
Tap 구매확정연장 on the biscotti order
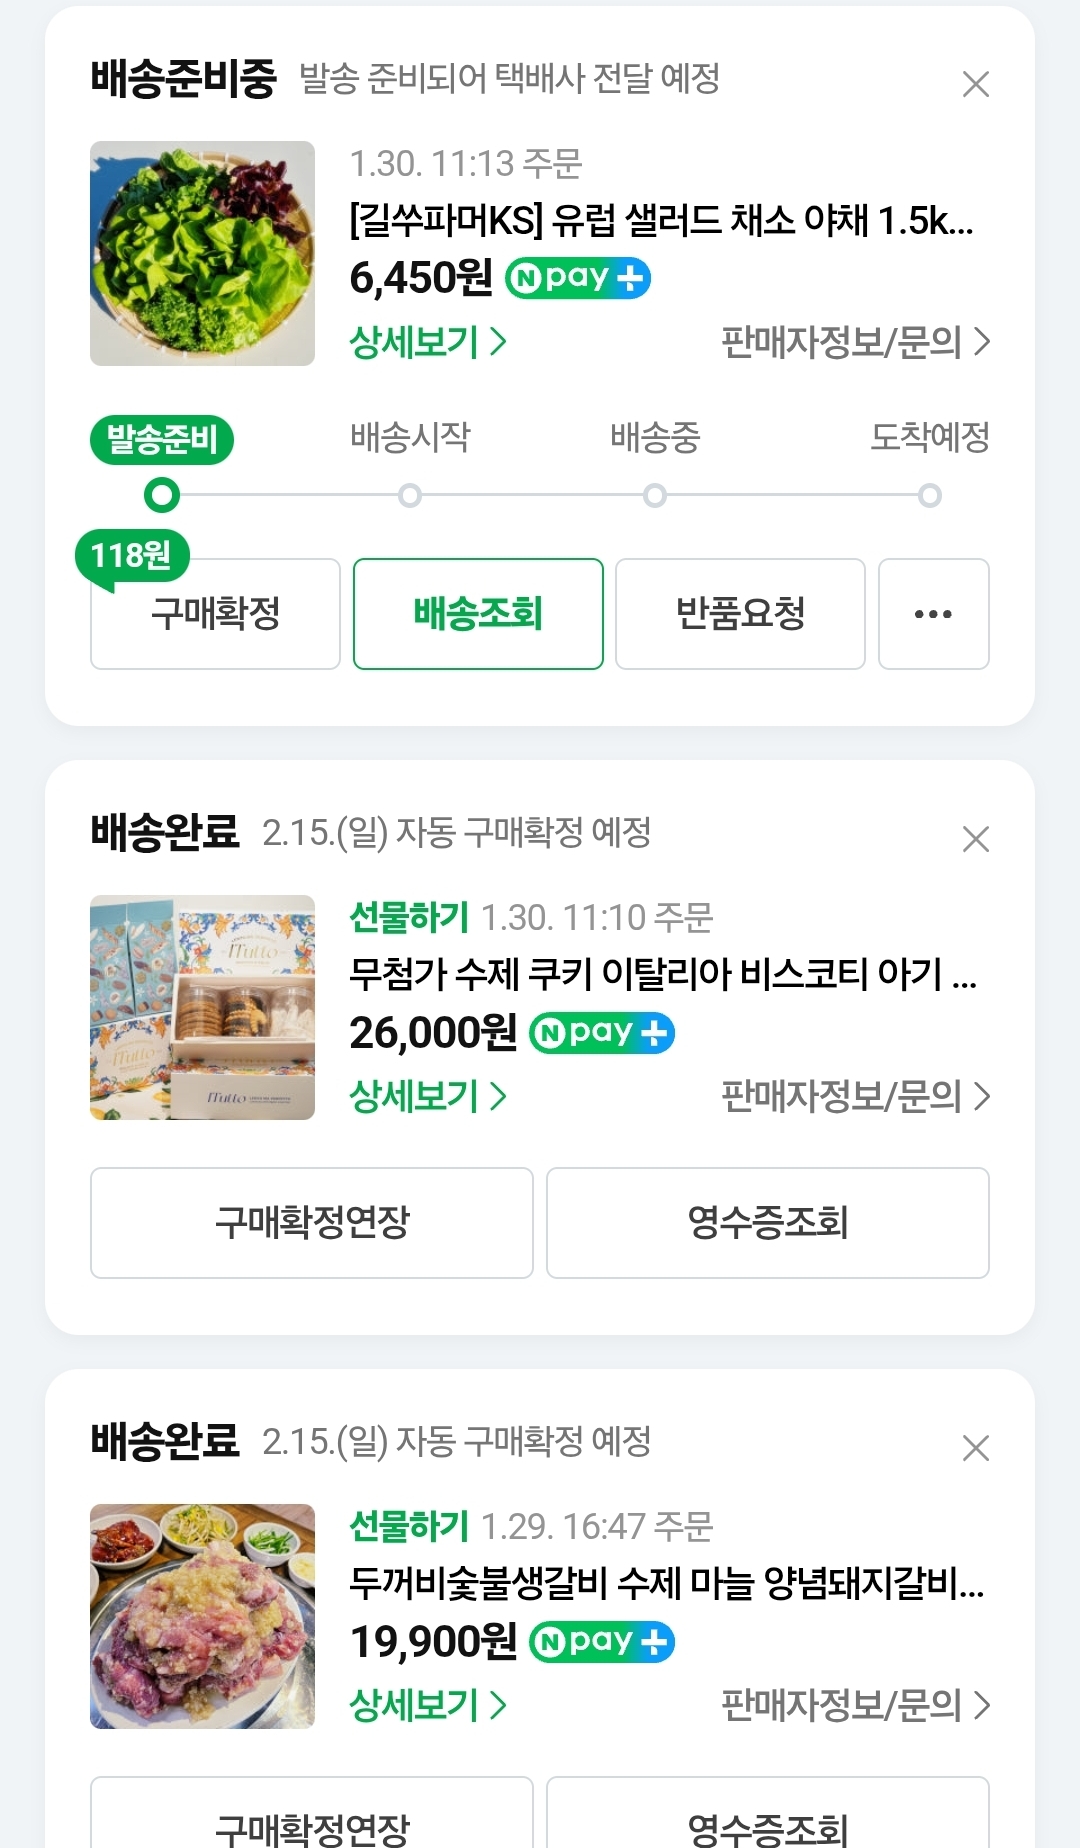pos(312,1222)
